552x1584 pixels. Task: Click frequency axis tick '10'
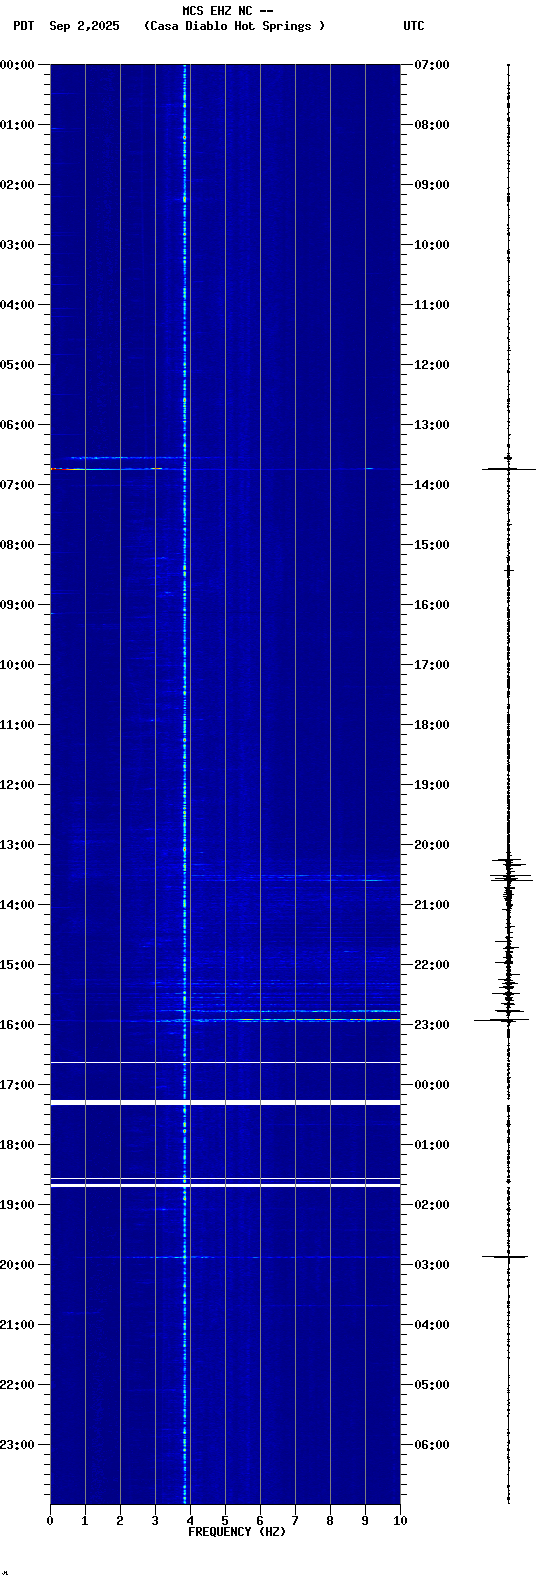(x=400, y=1521)
